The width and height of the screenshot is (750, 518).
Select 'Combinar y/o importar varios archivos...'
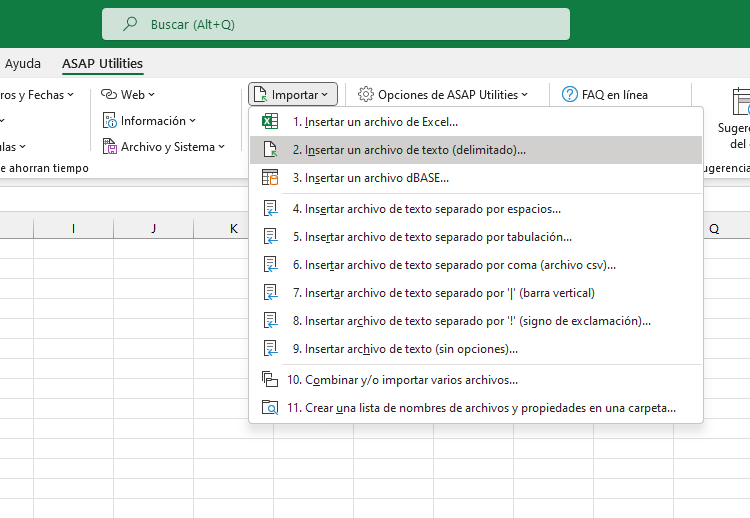(x=476, y=380)
